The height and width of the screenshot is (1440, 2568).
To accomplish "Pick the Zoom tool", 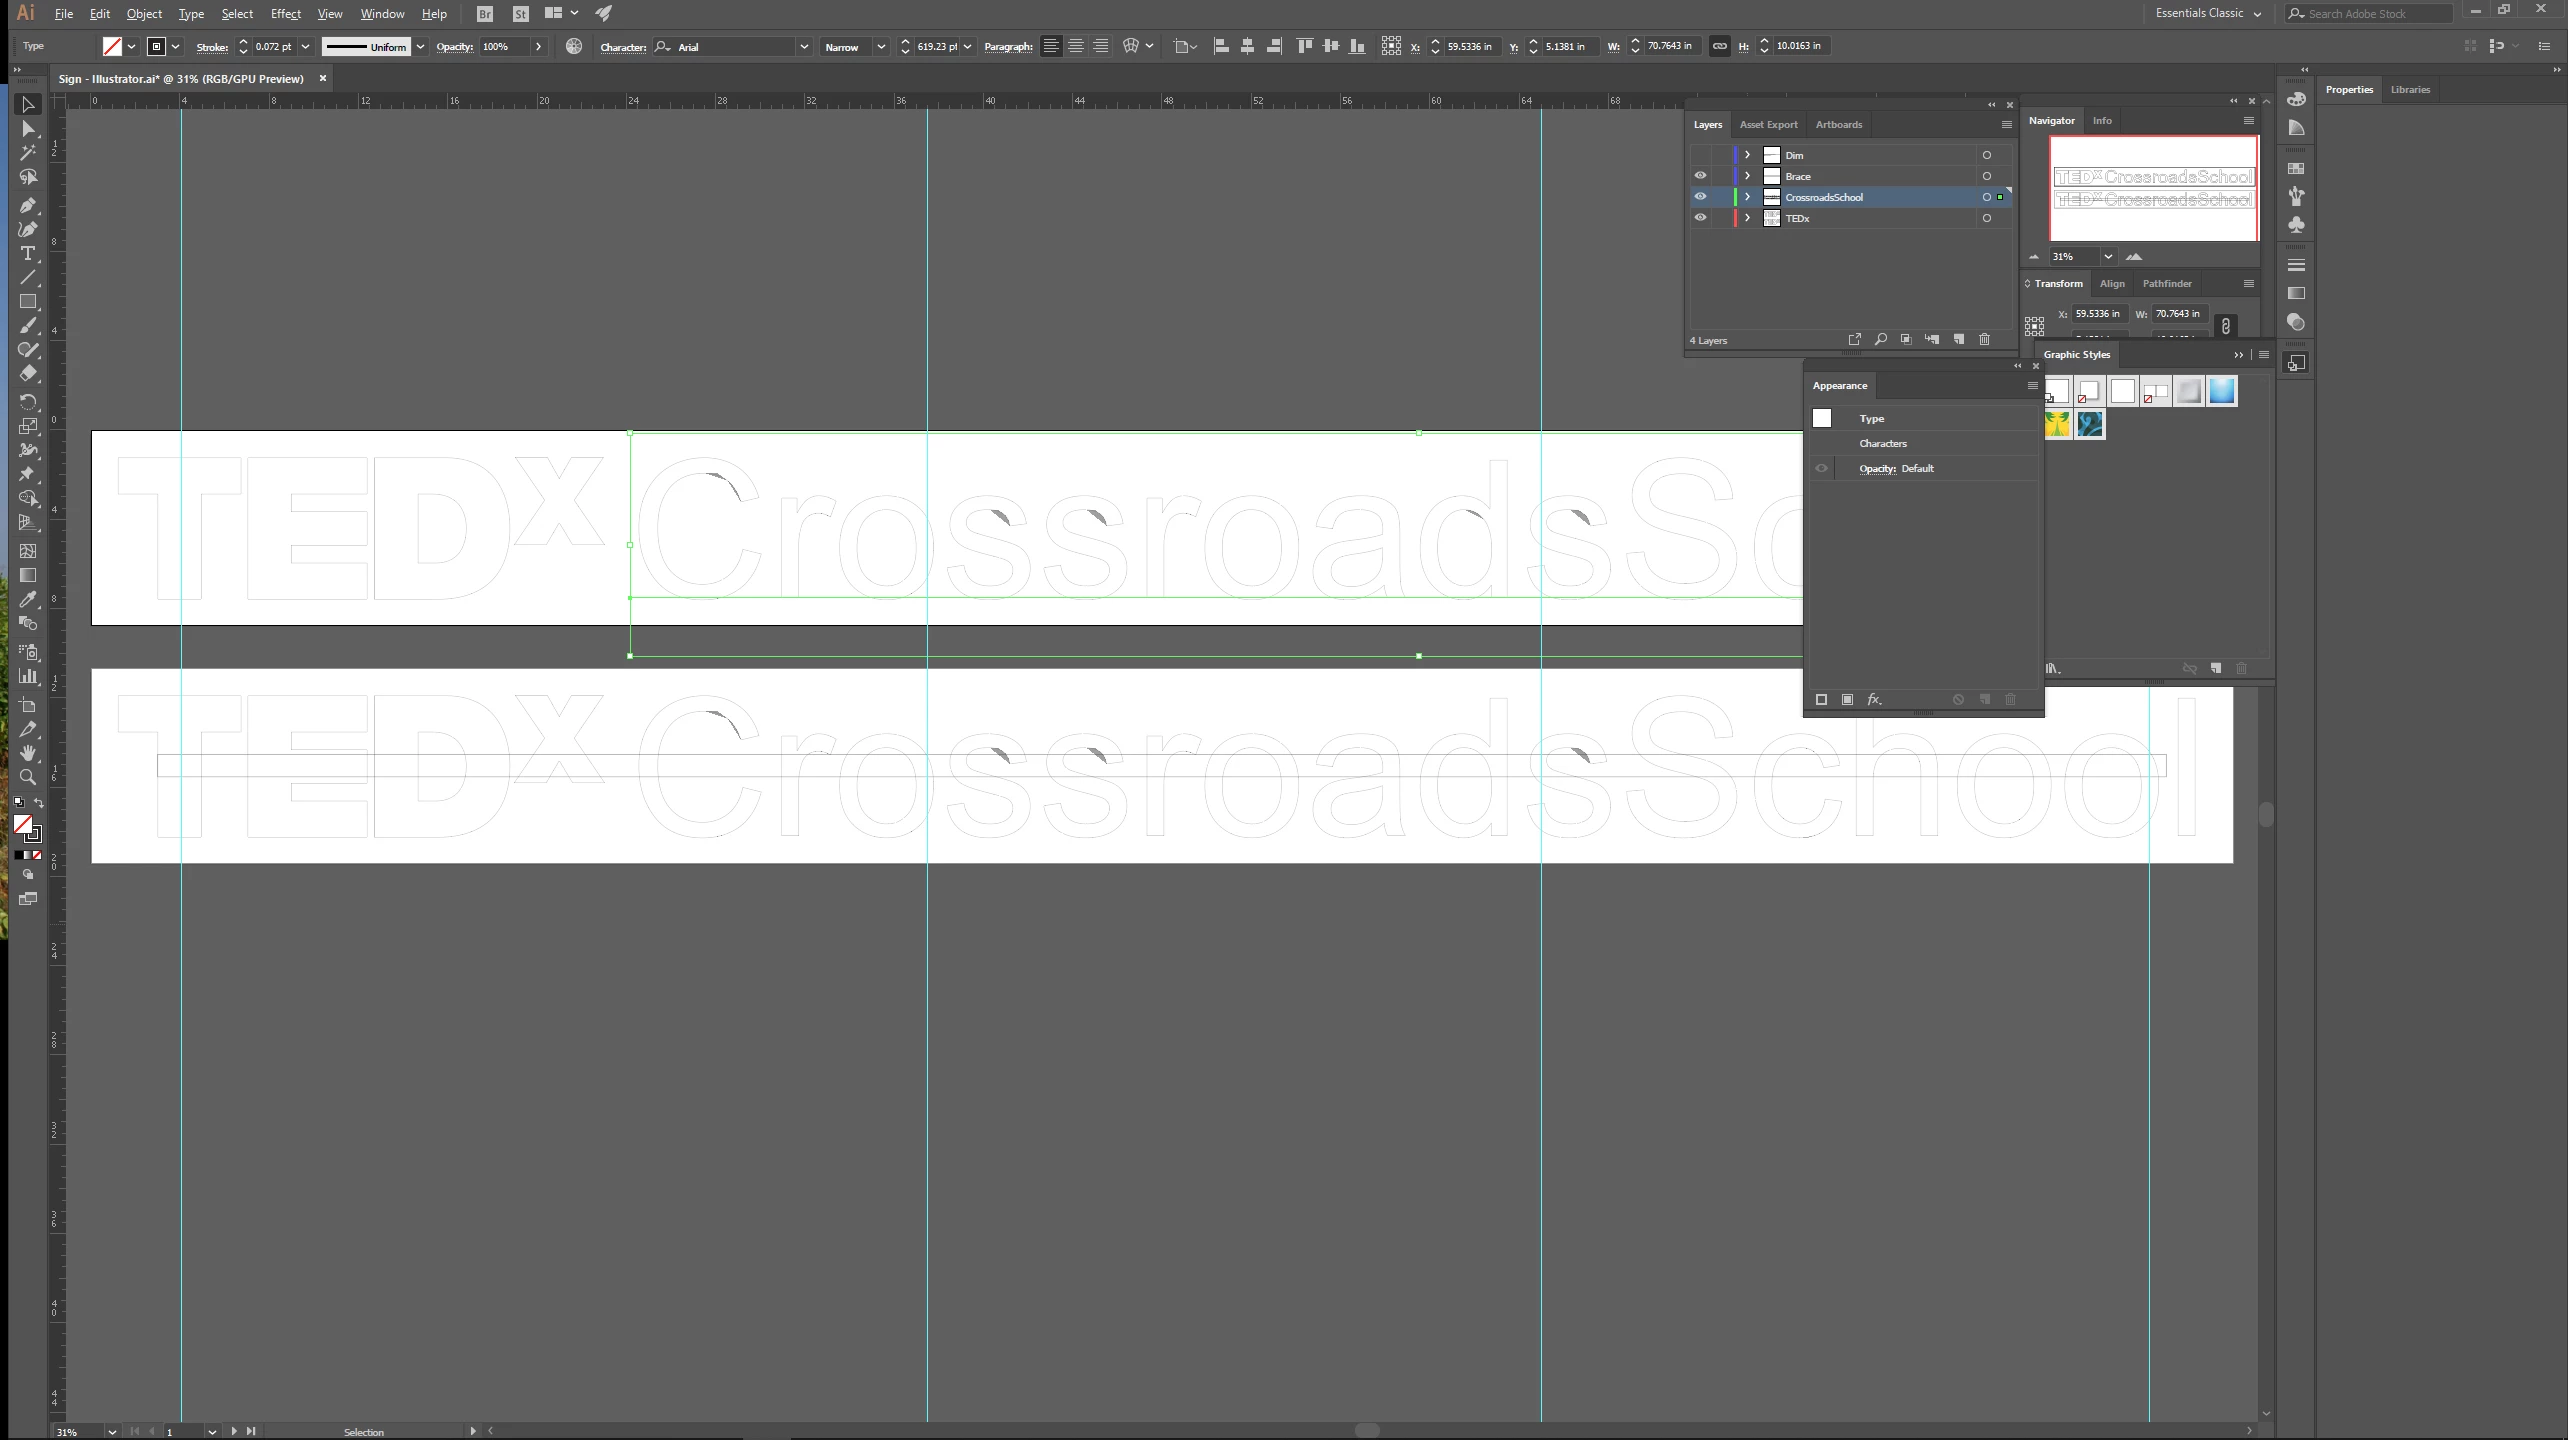I will tap(28, 777).
